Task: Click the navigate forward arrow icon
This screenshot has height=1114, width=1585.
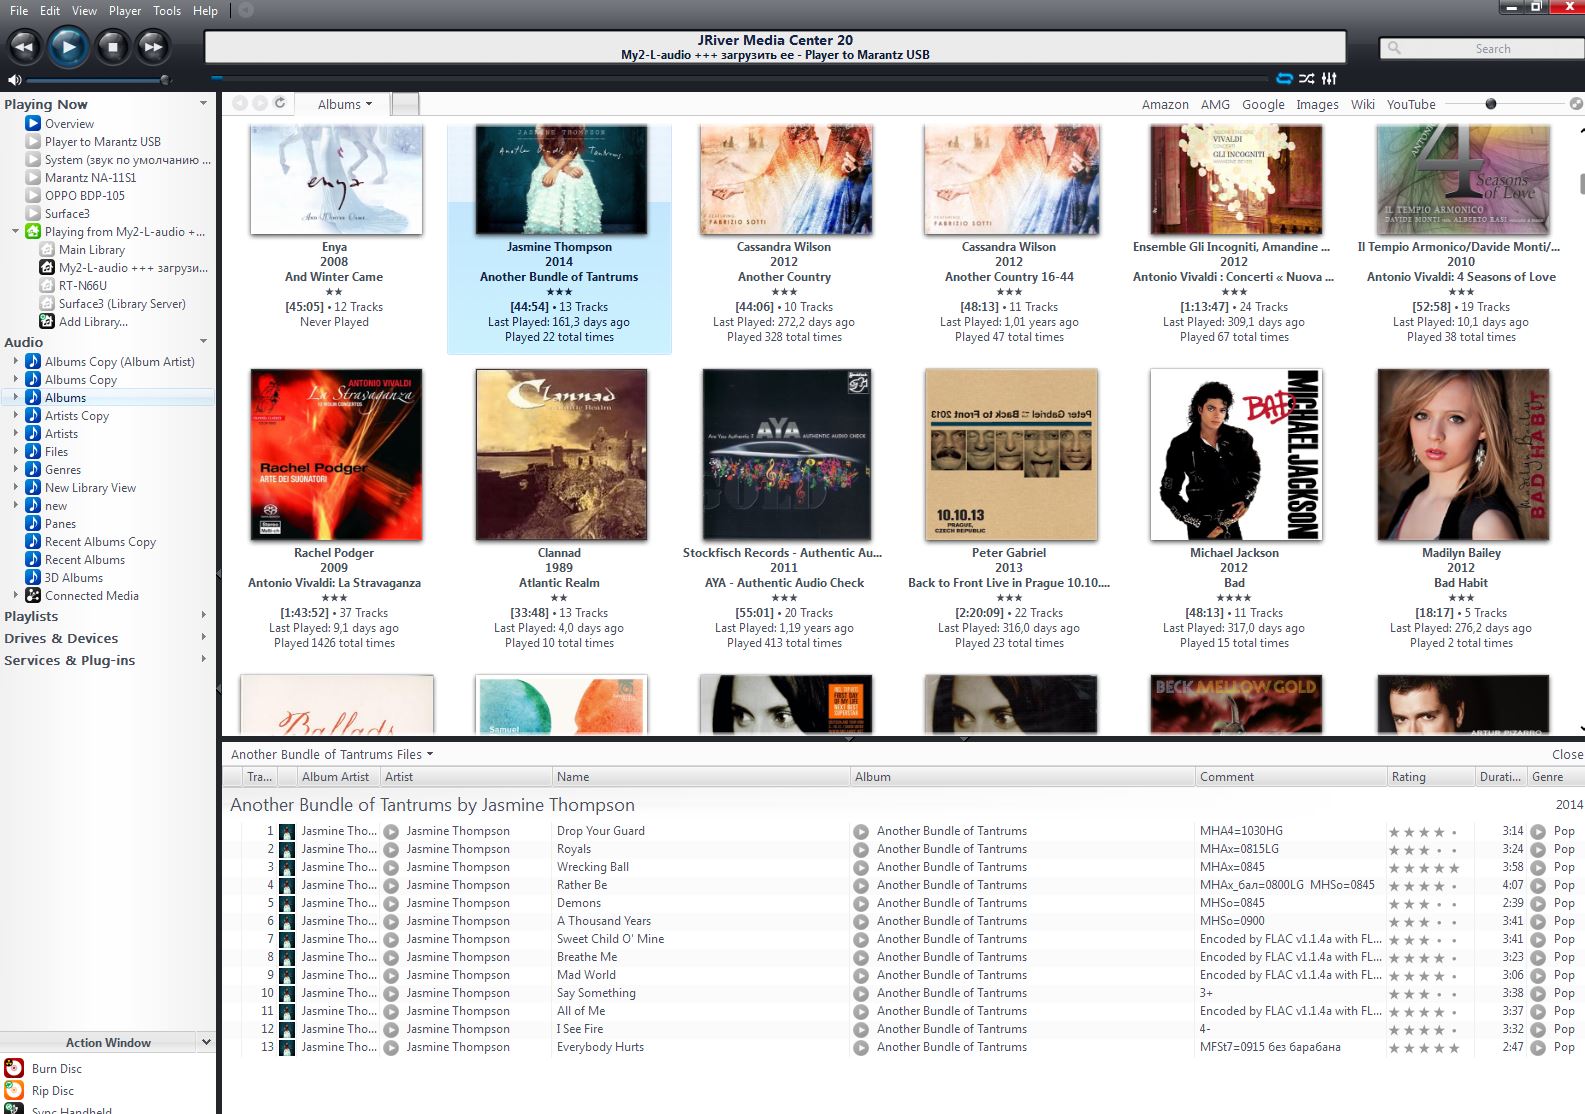Action: pos(260,103)
